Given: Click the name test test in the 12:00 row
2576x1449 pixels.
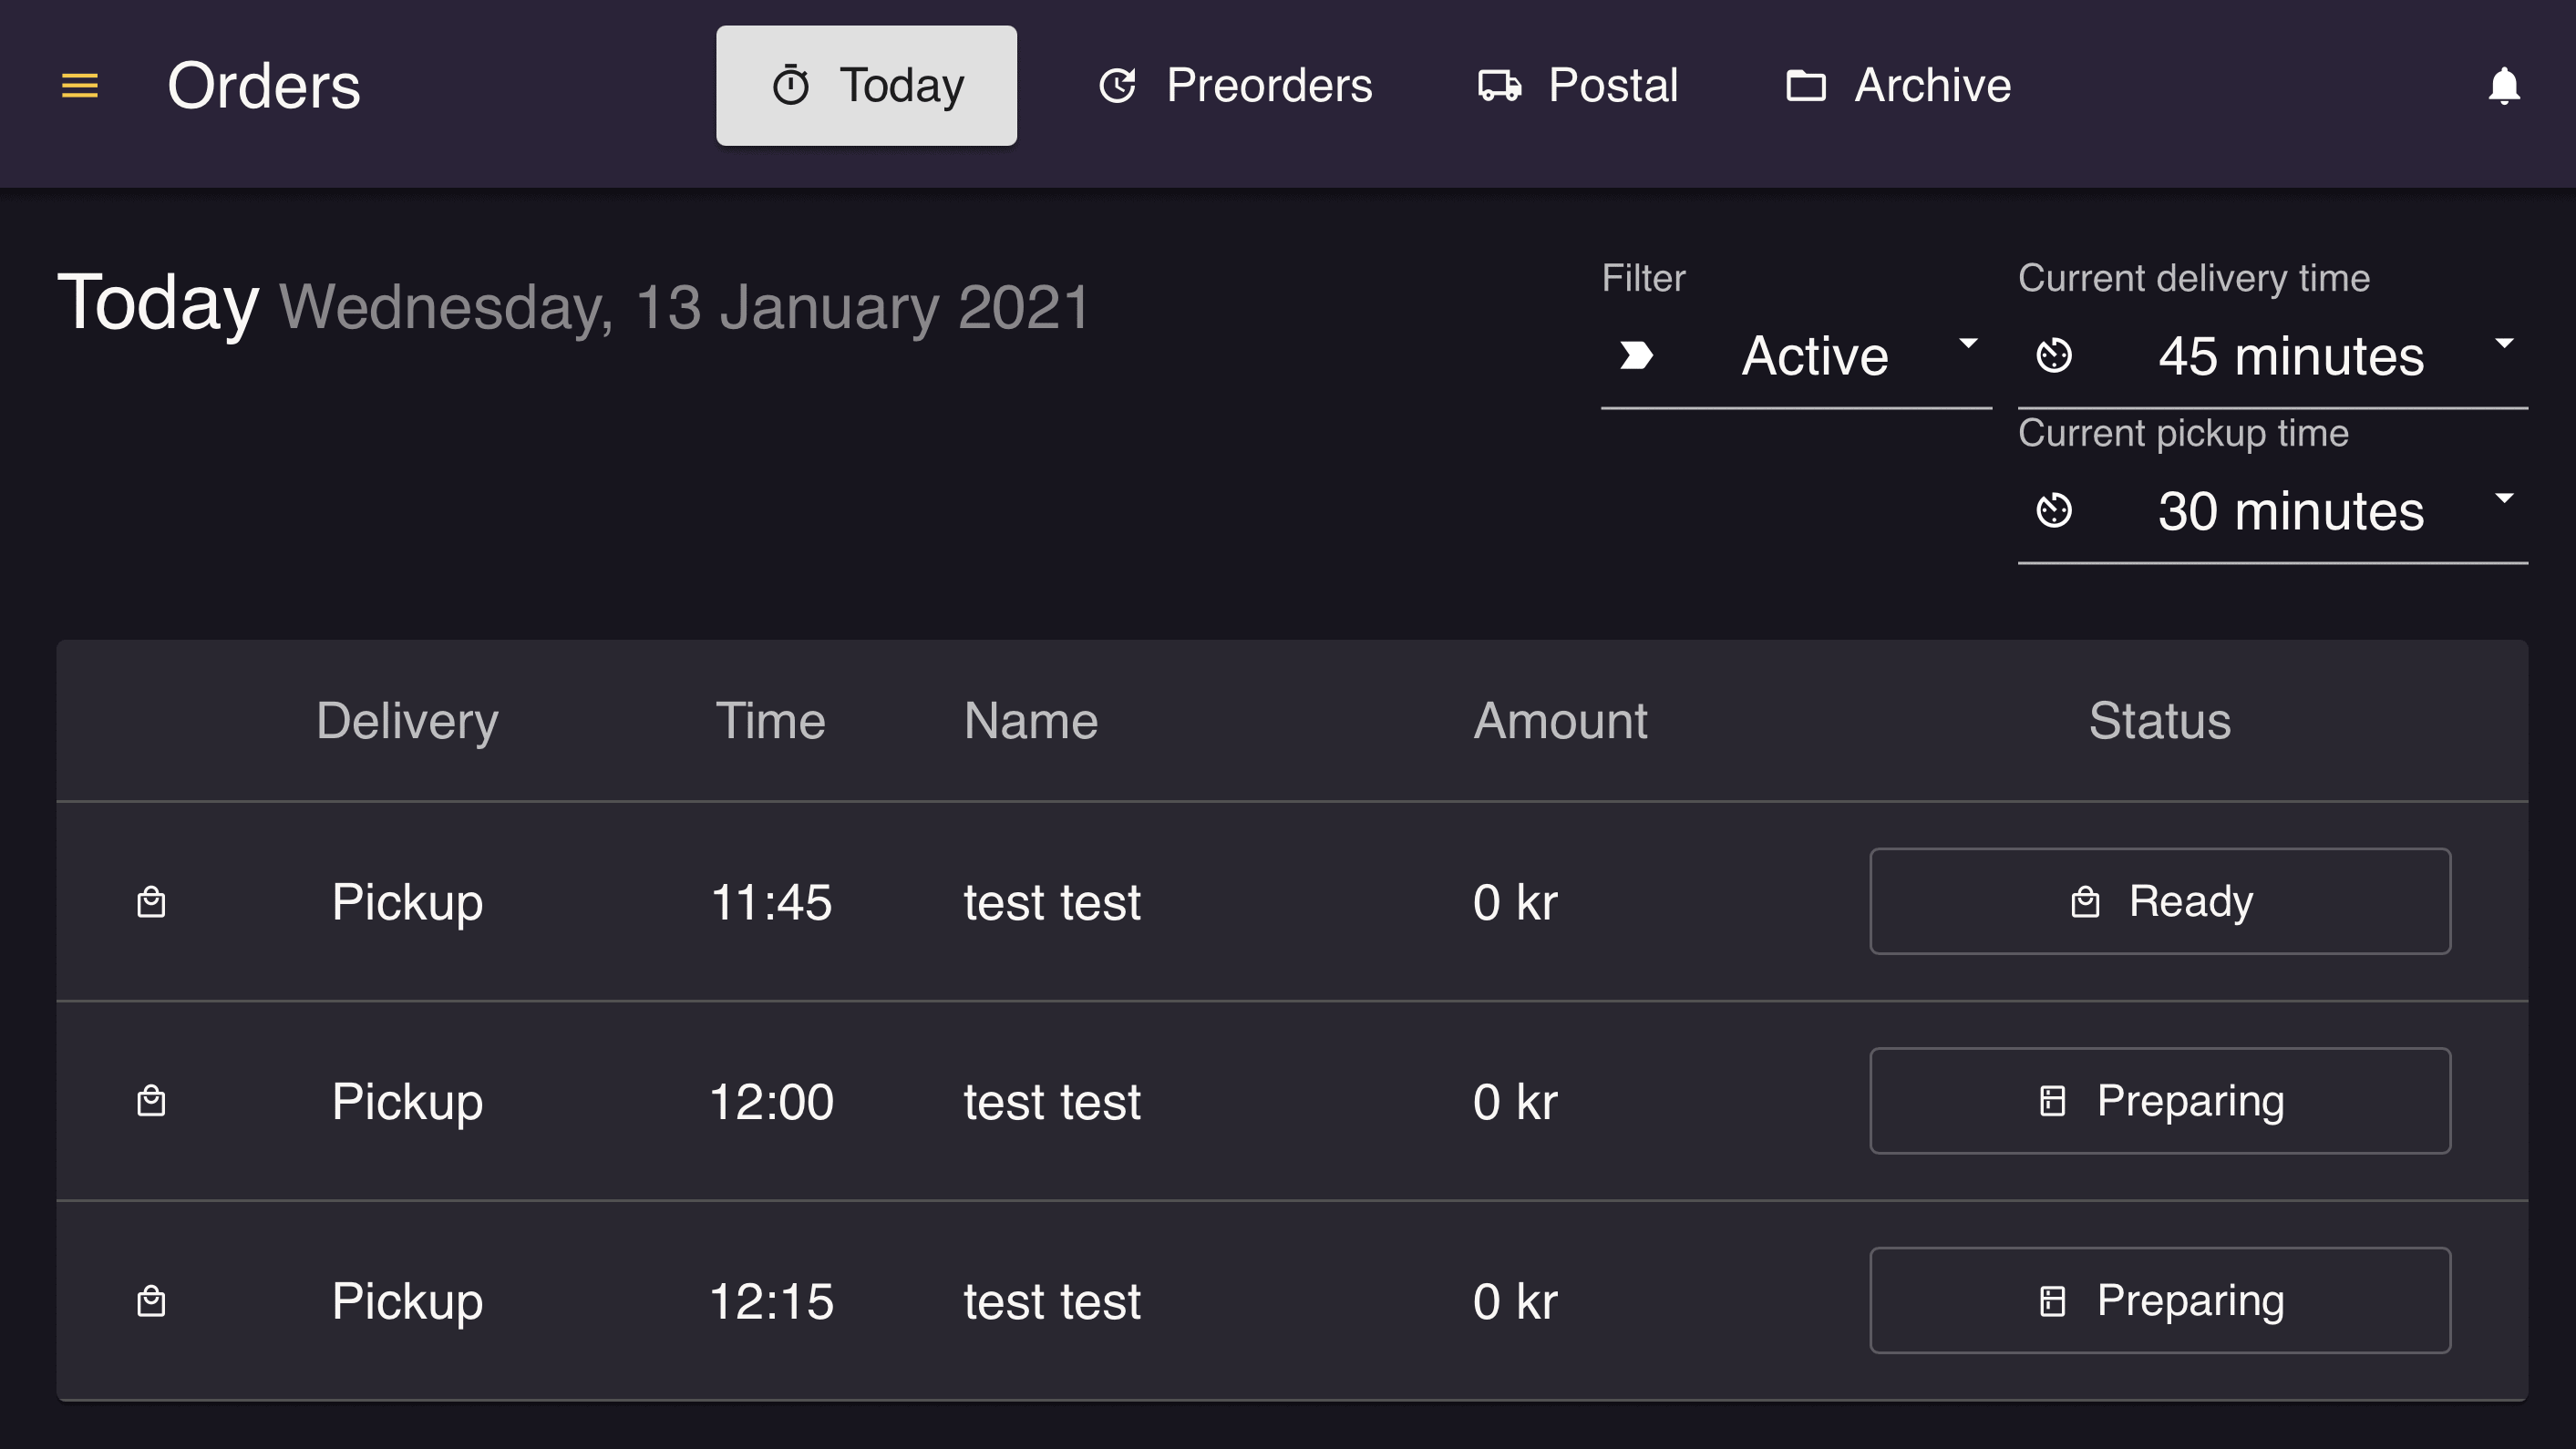Looking at the screenshot, I should tap(1052, 1103).
